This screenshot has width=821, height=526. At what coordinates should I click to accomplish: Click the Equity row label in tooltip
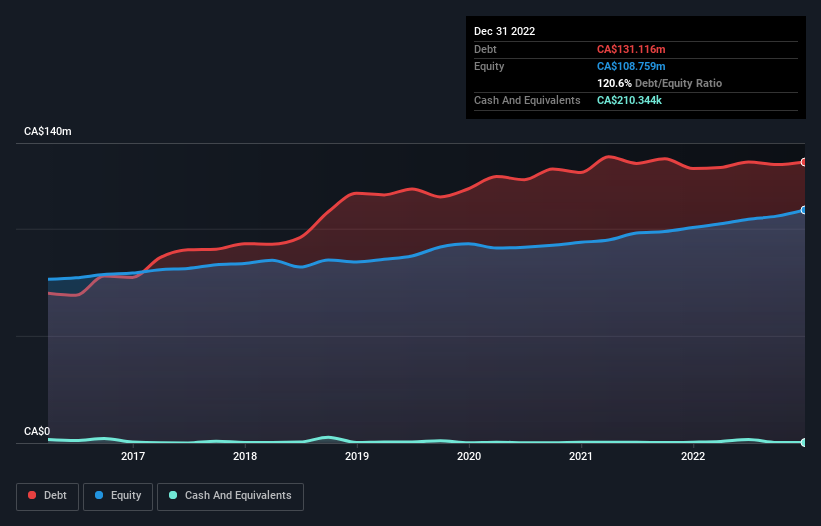pyautogui.click(x=489, y=66)
